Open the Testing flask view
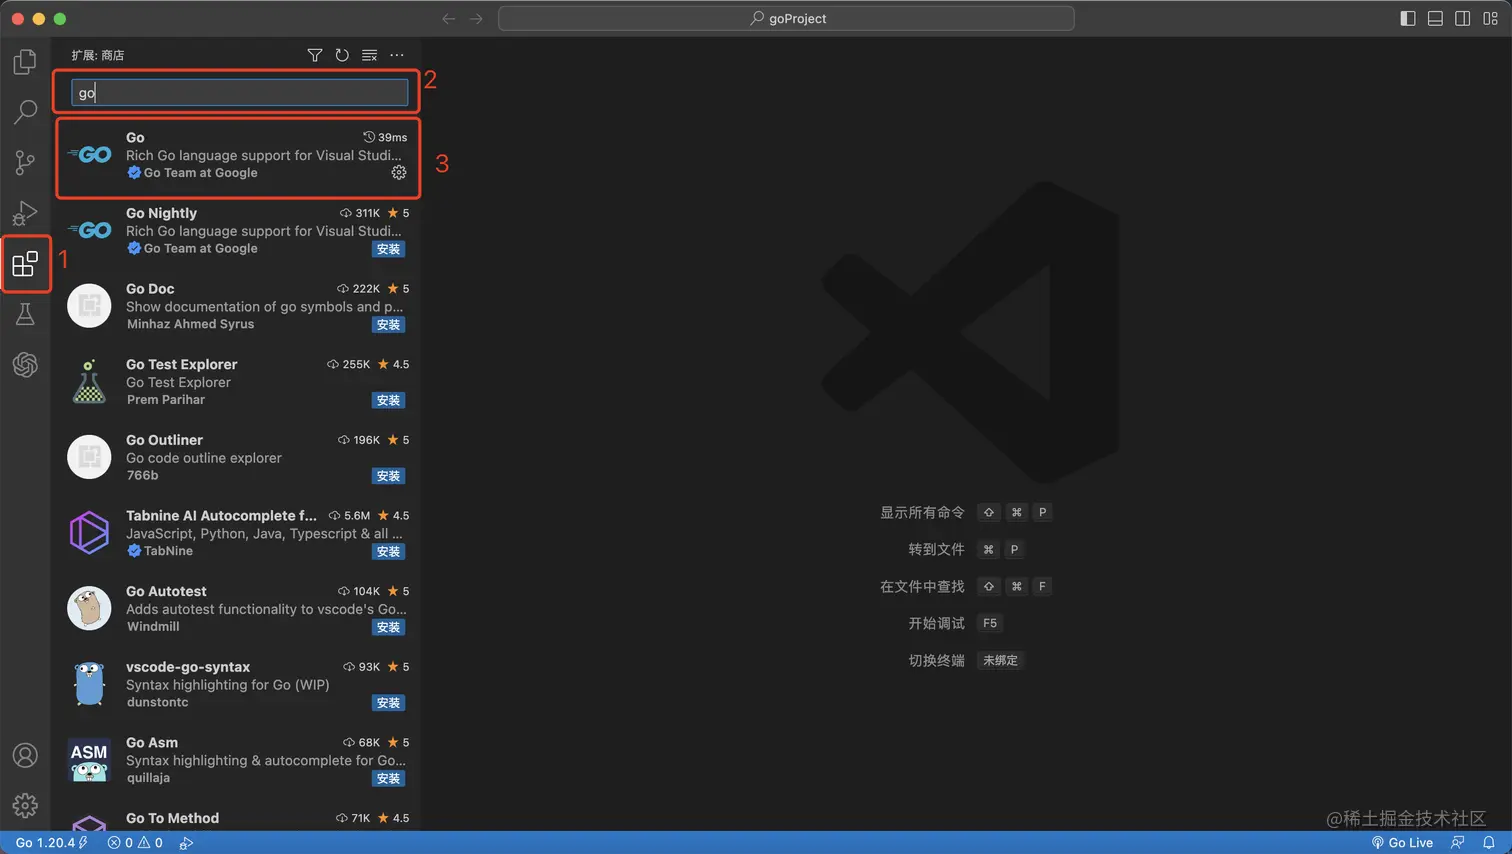1512x854 pixels. tap(25, 314)
